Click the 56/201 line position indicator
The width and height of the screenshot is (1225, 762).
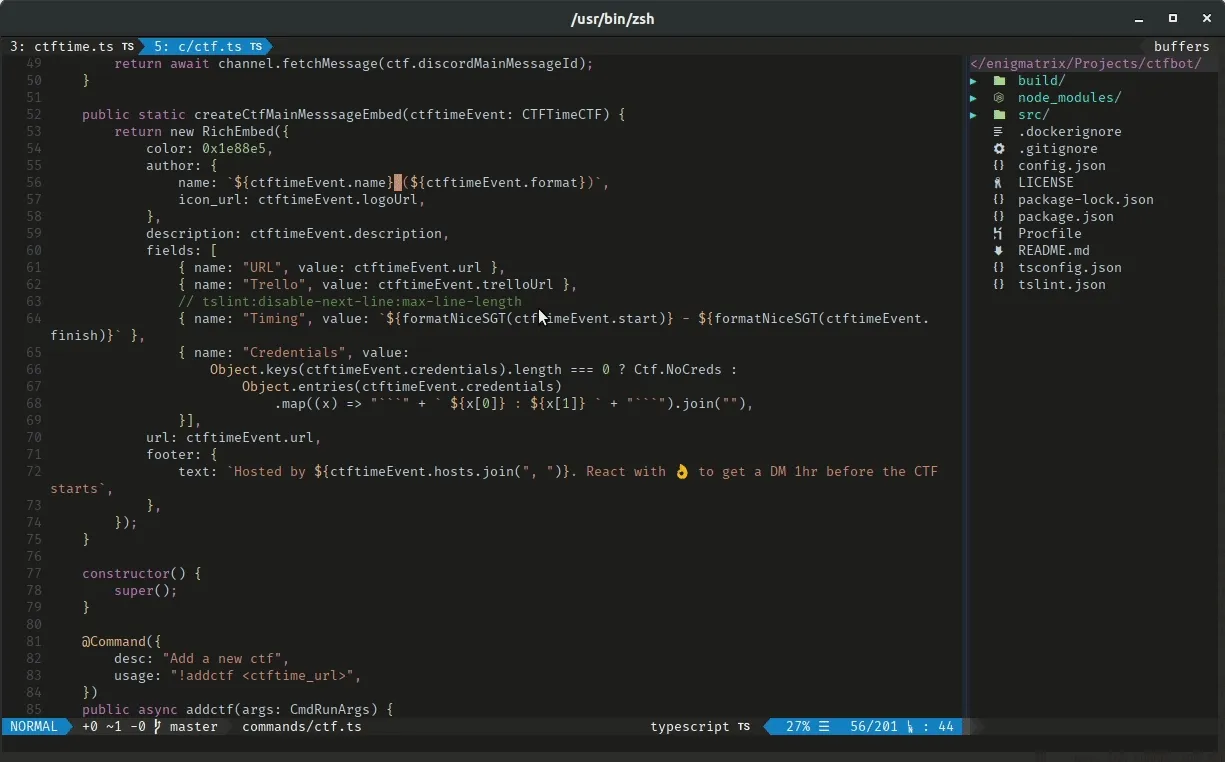(872, 727)
